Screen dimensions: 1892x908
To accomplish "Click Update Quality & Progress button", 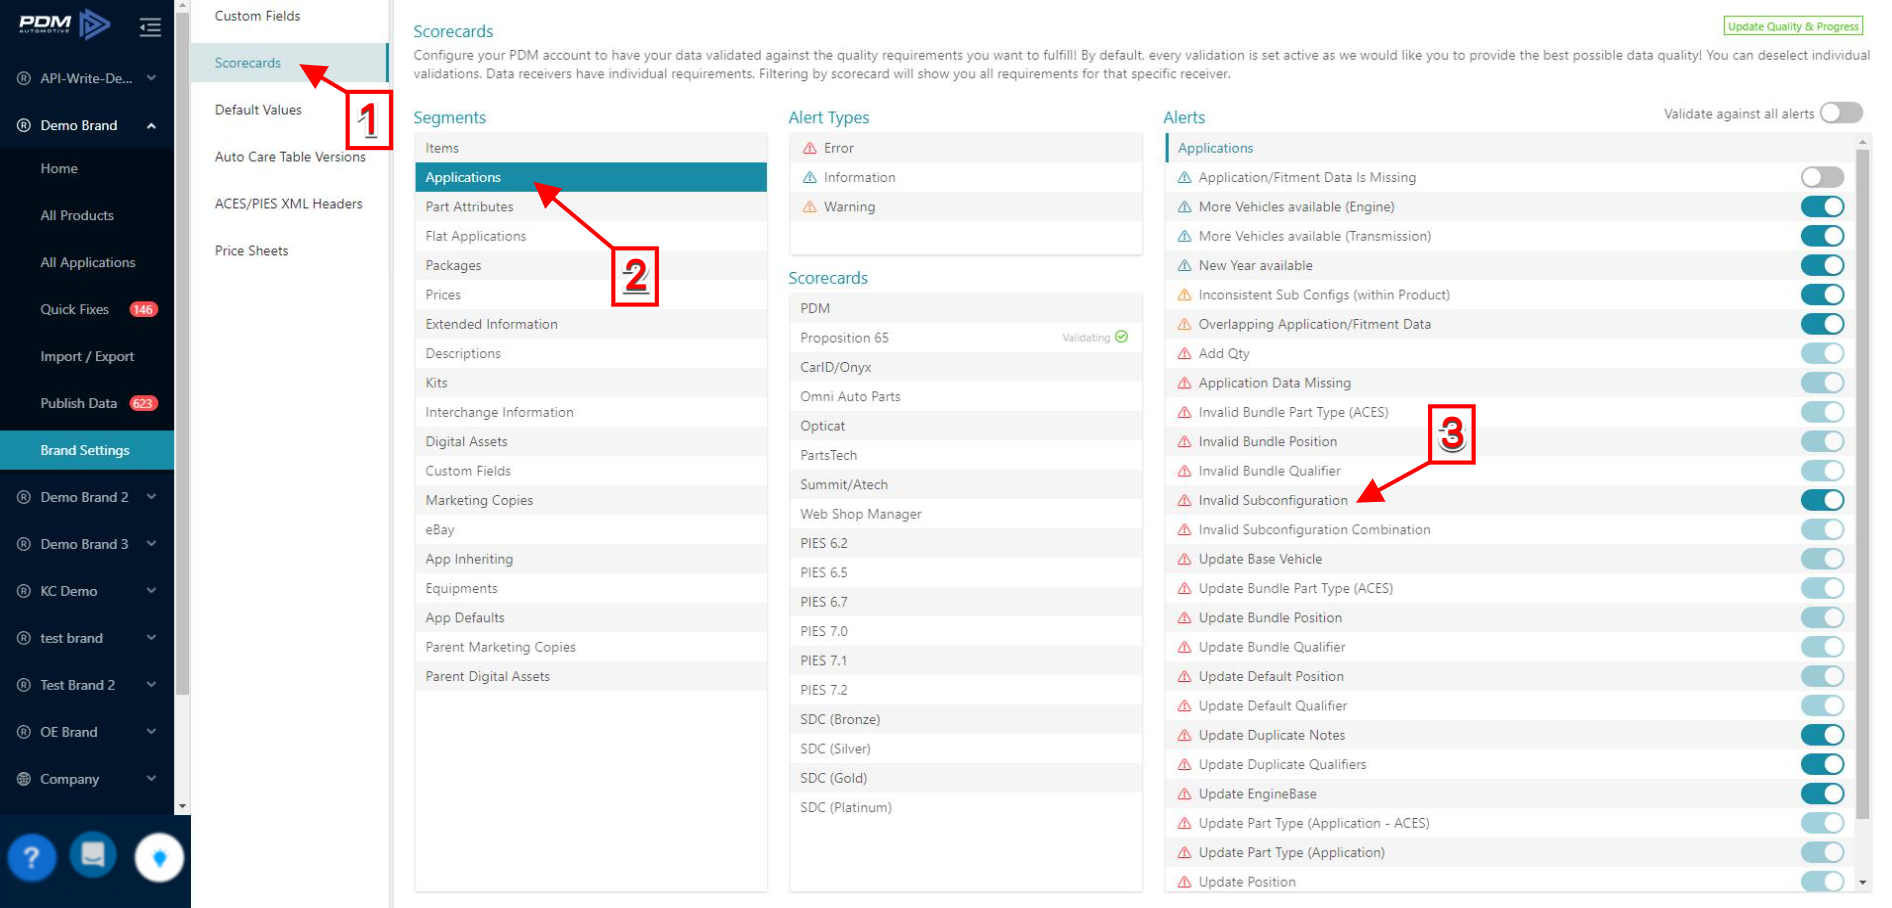I will tap(1793, 27).
